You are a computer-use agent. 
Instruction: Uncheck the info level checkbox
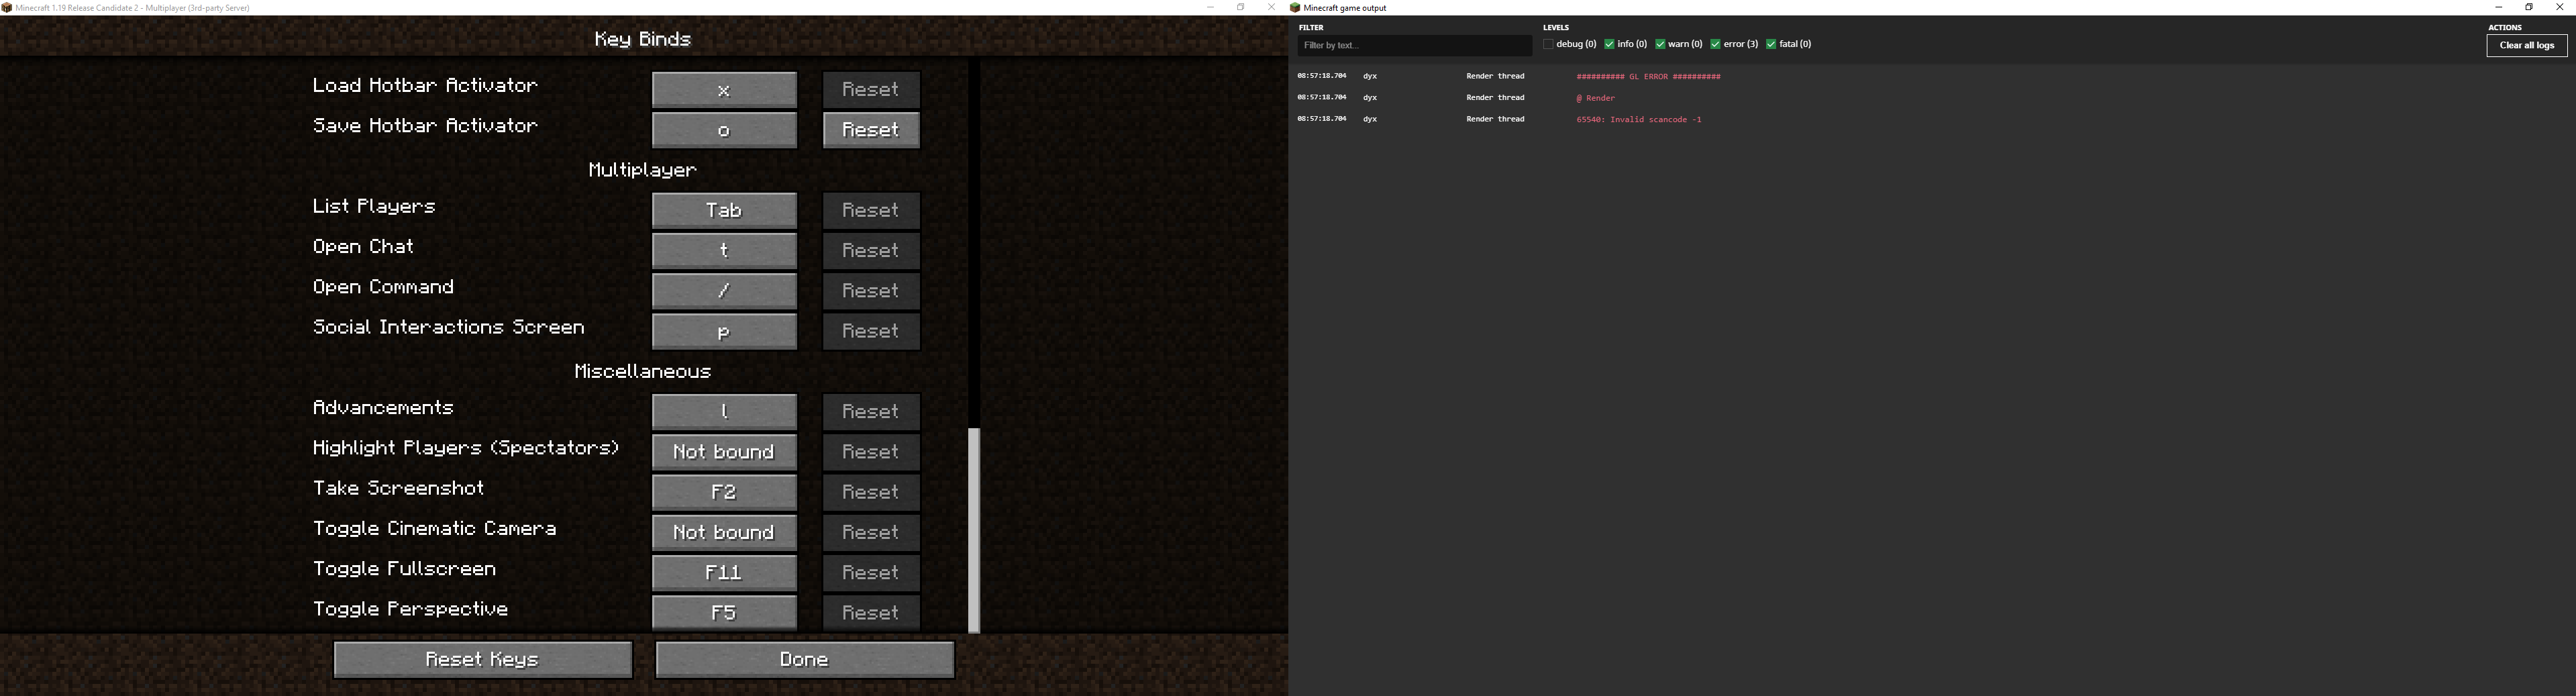point(1609,45)
